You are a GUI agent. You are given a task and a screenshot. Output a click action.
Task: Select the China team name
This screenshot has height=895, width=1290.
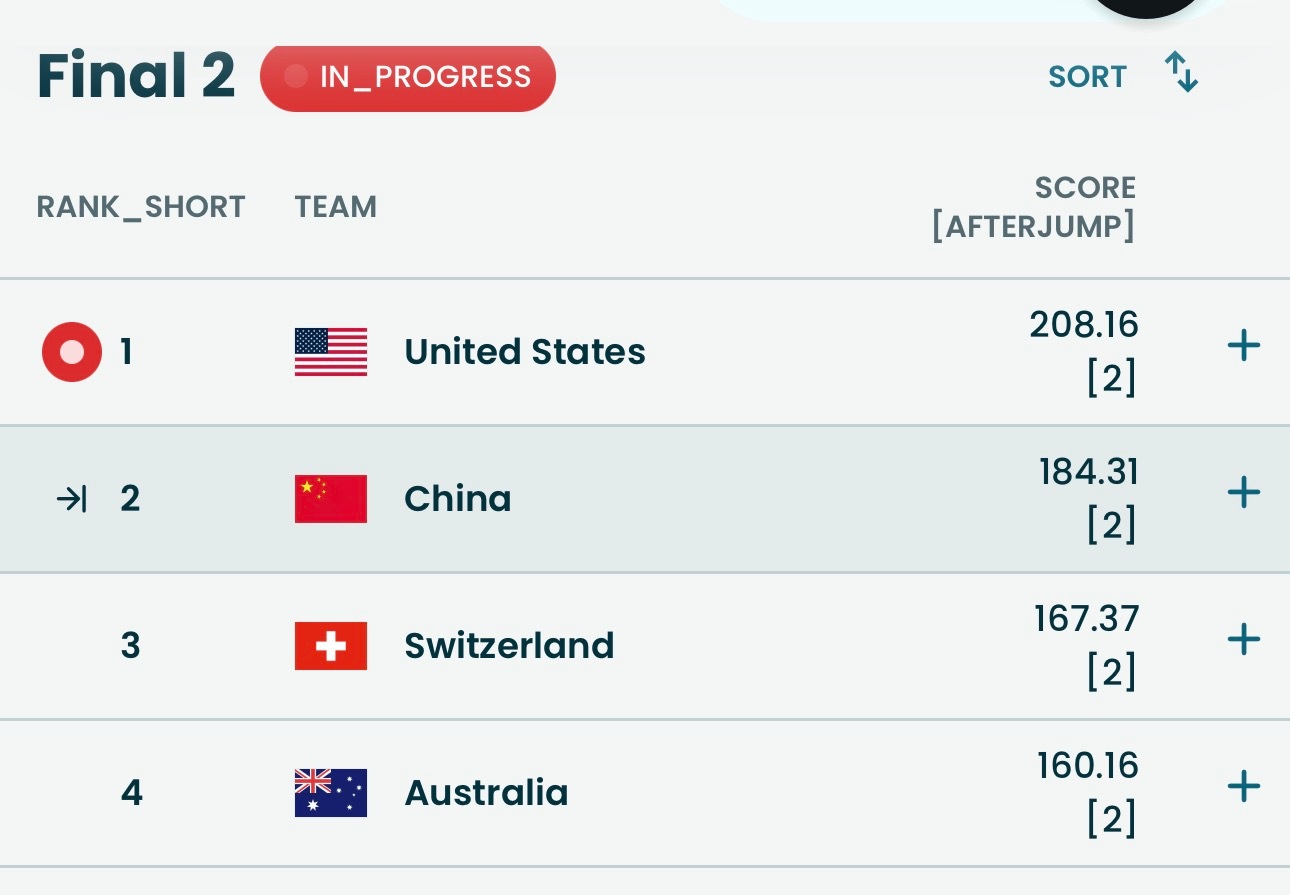pyautogui.click(x=457, y=499)
